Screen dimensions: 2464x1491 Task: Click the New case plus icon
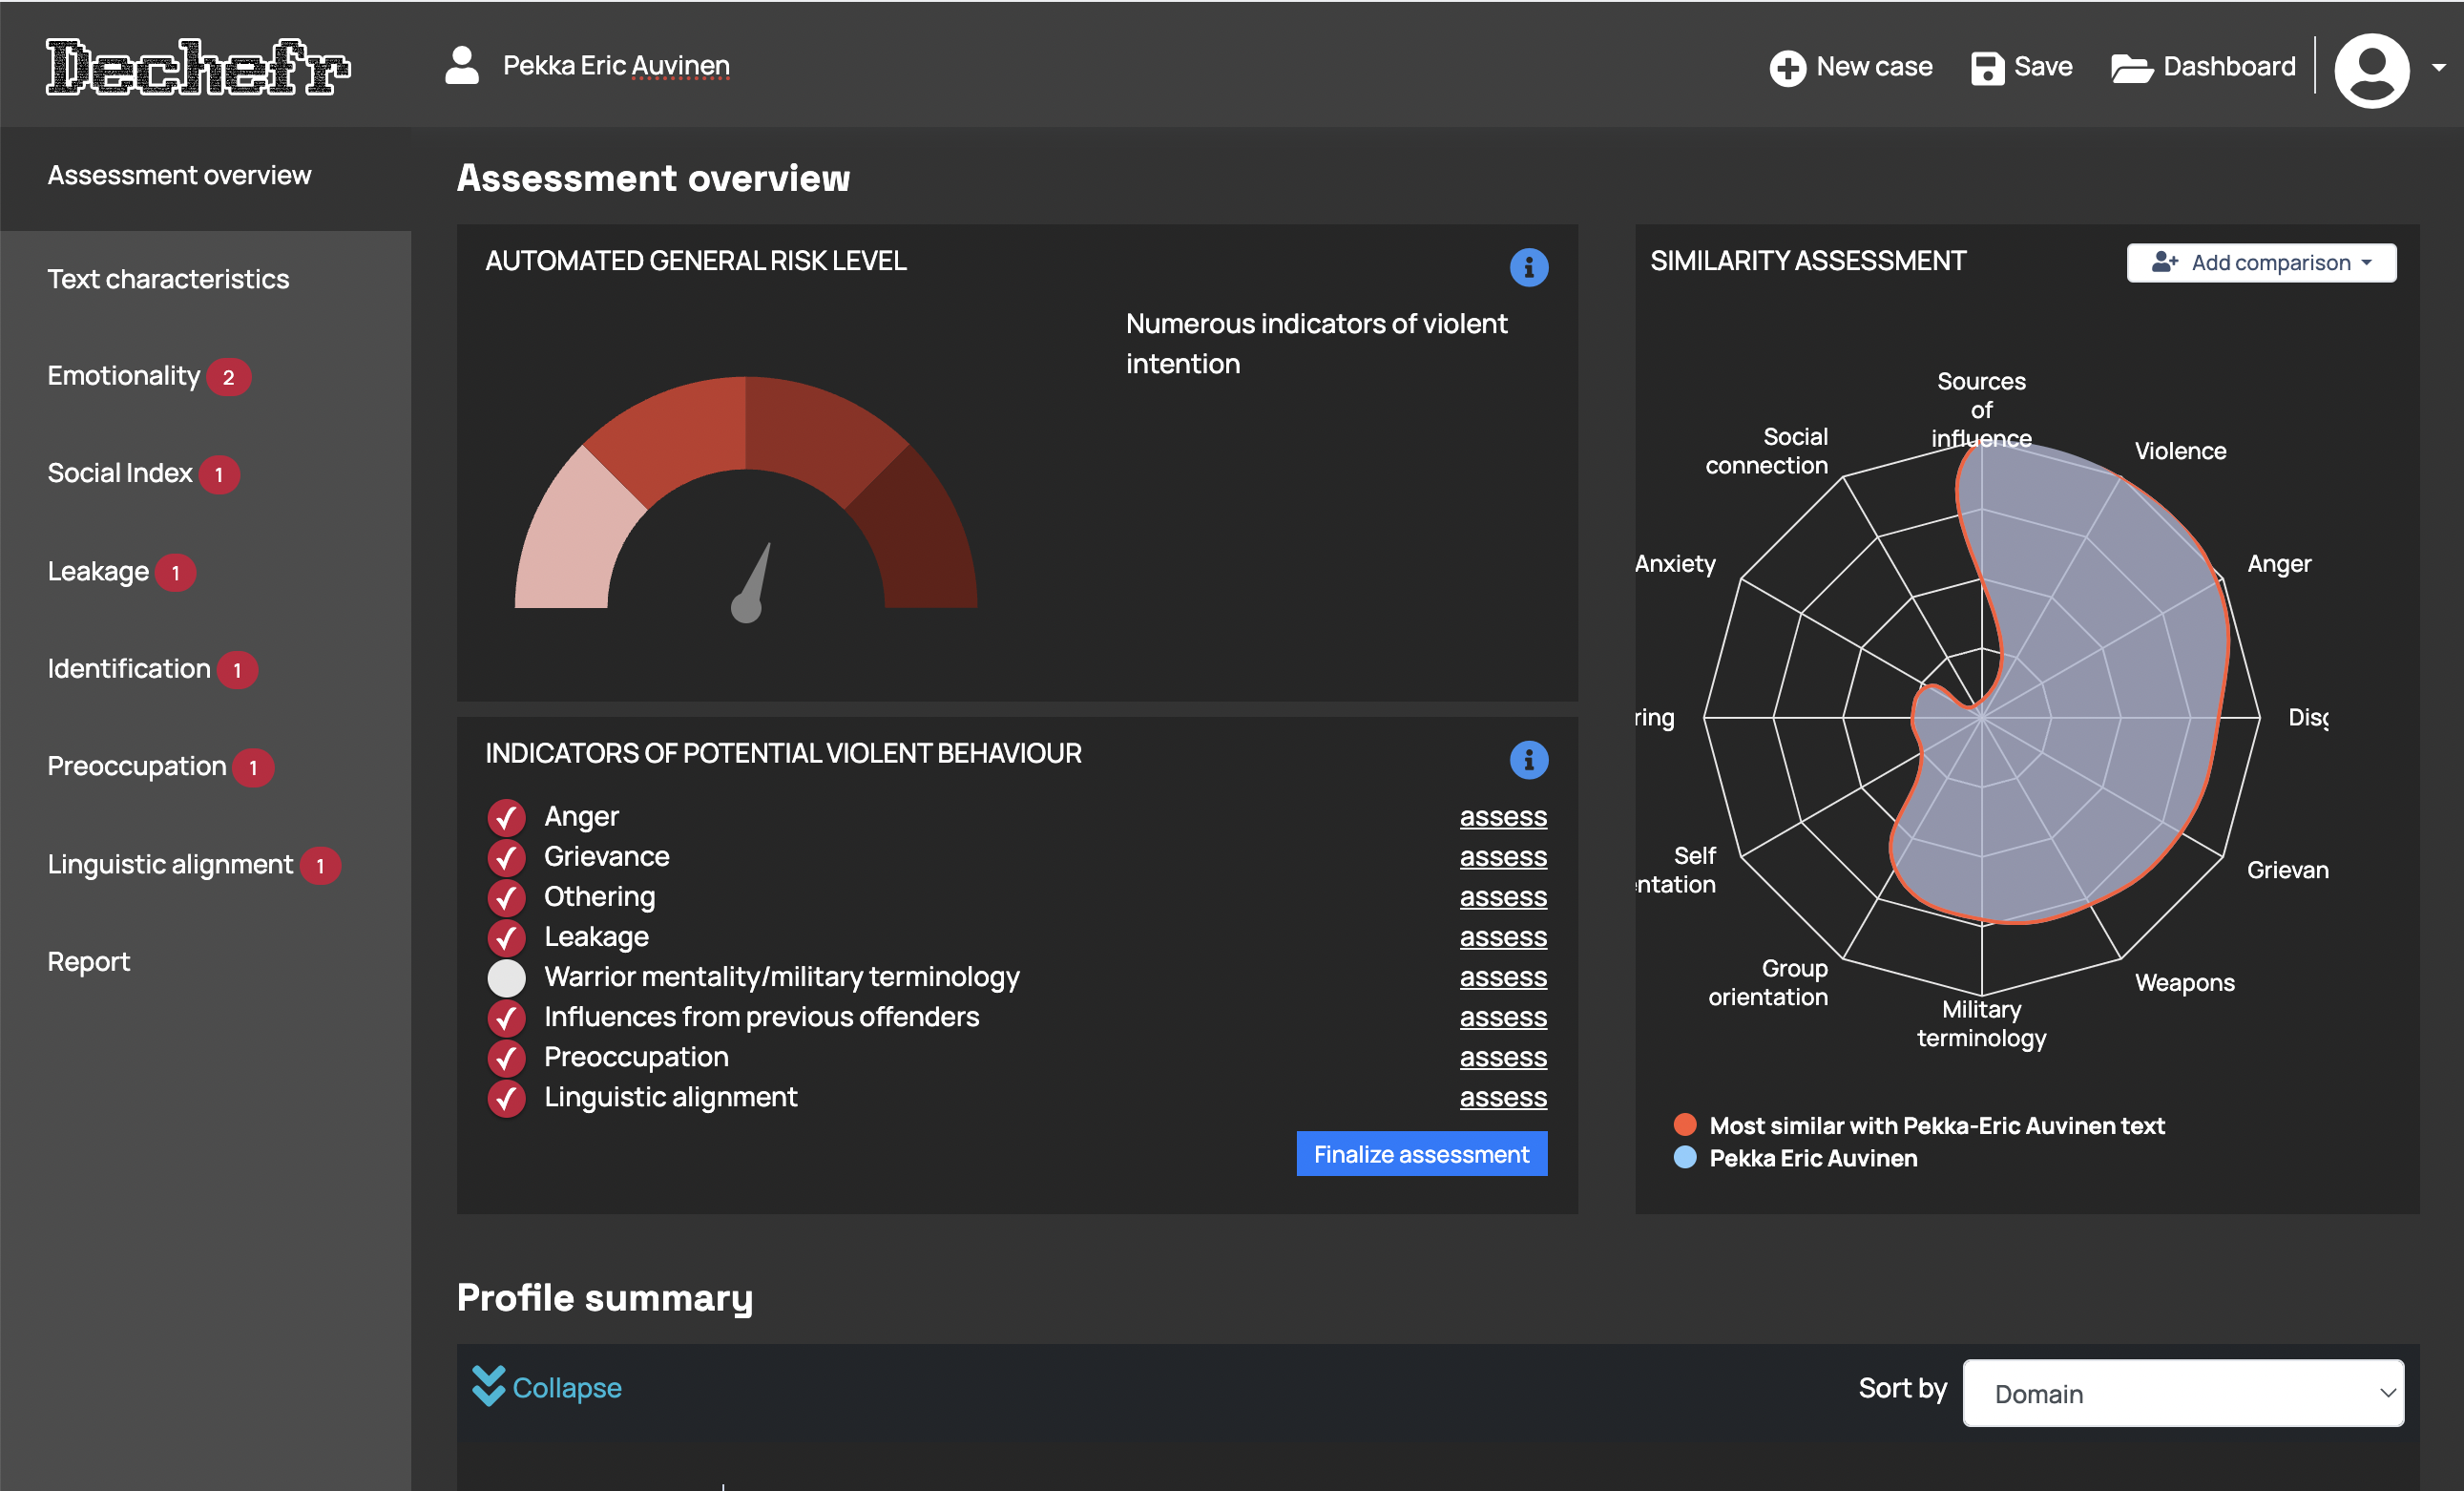[x=1786, y=68]
